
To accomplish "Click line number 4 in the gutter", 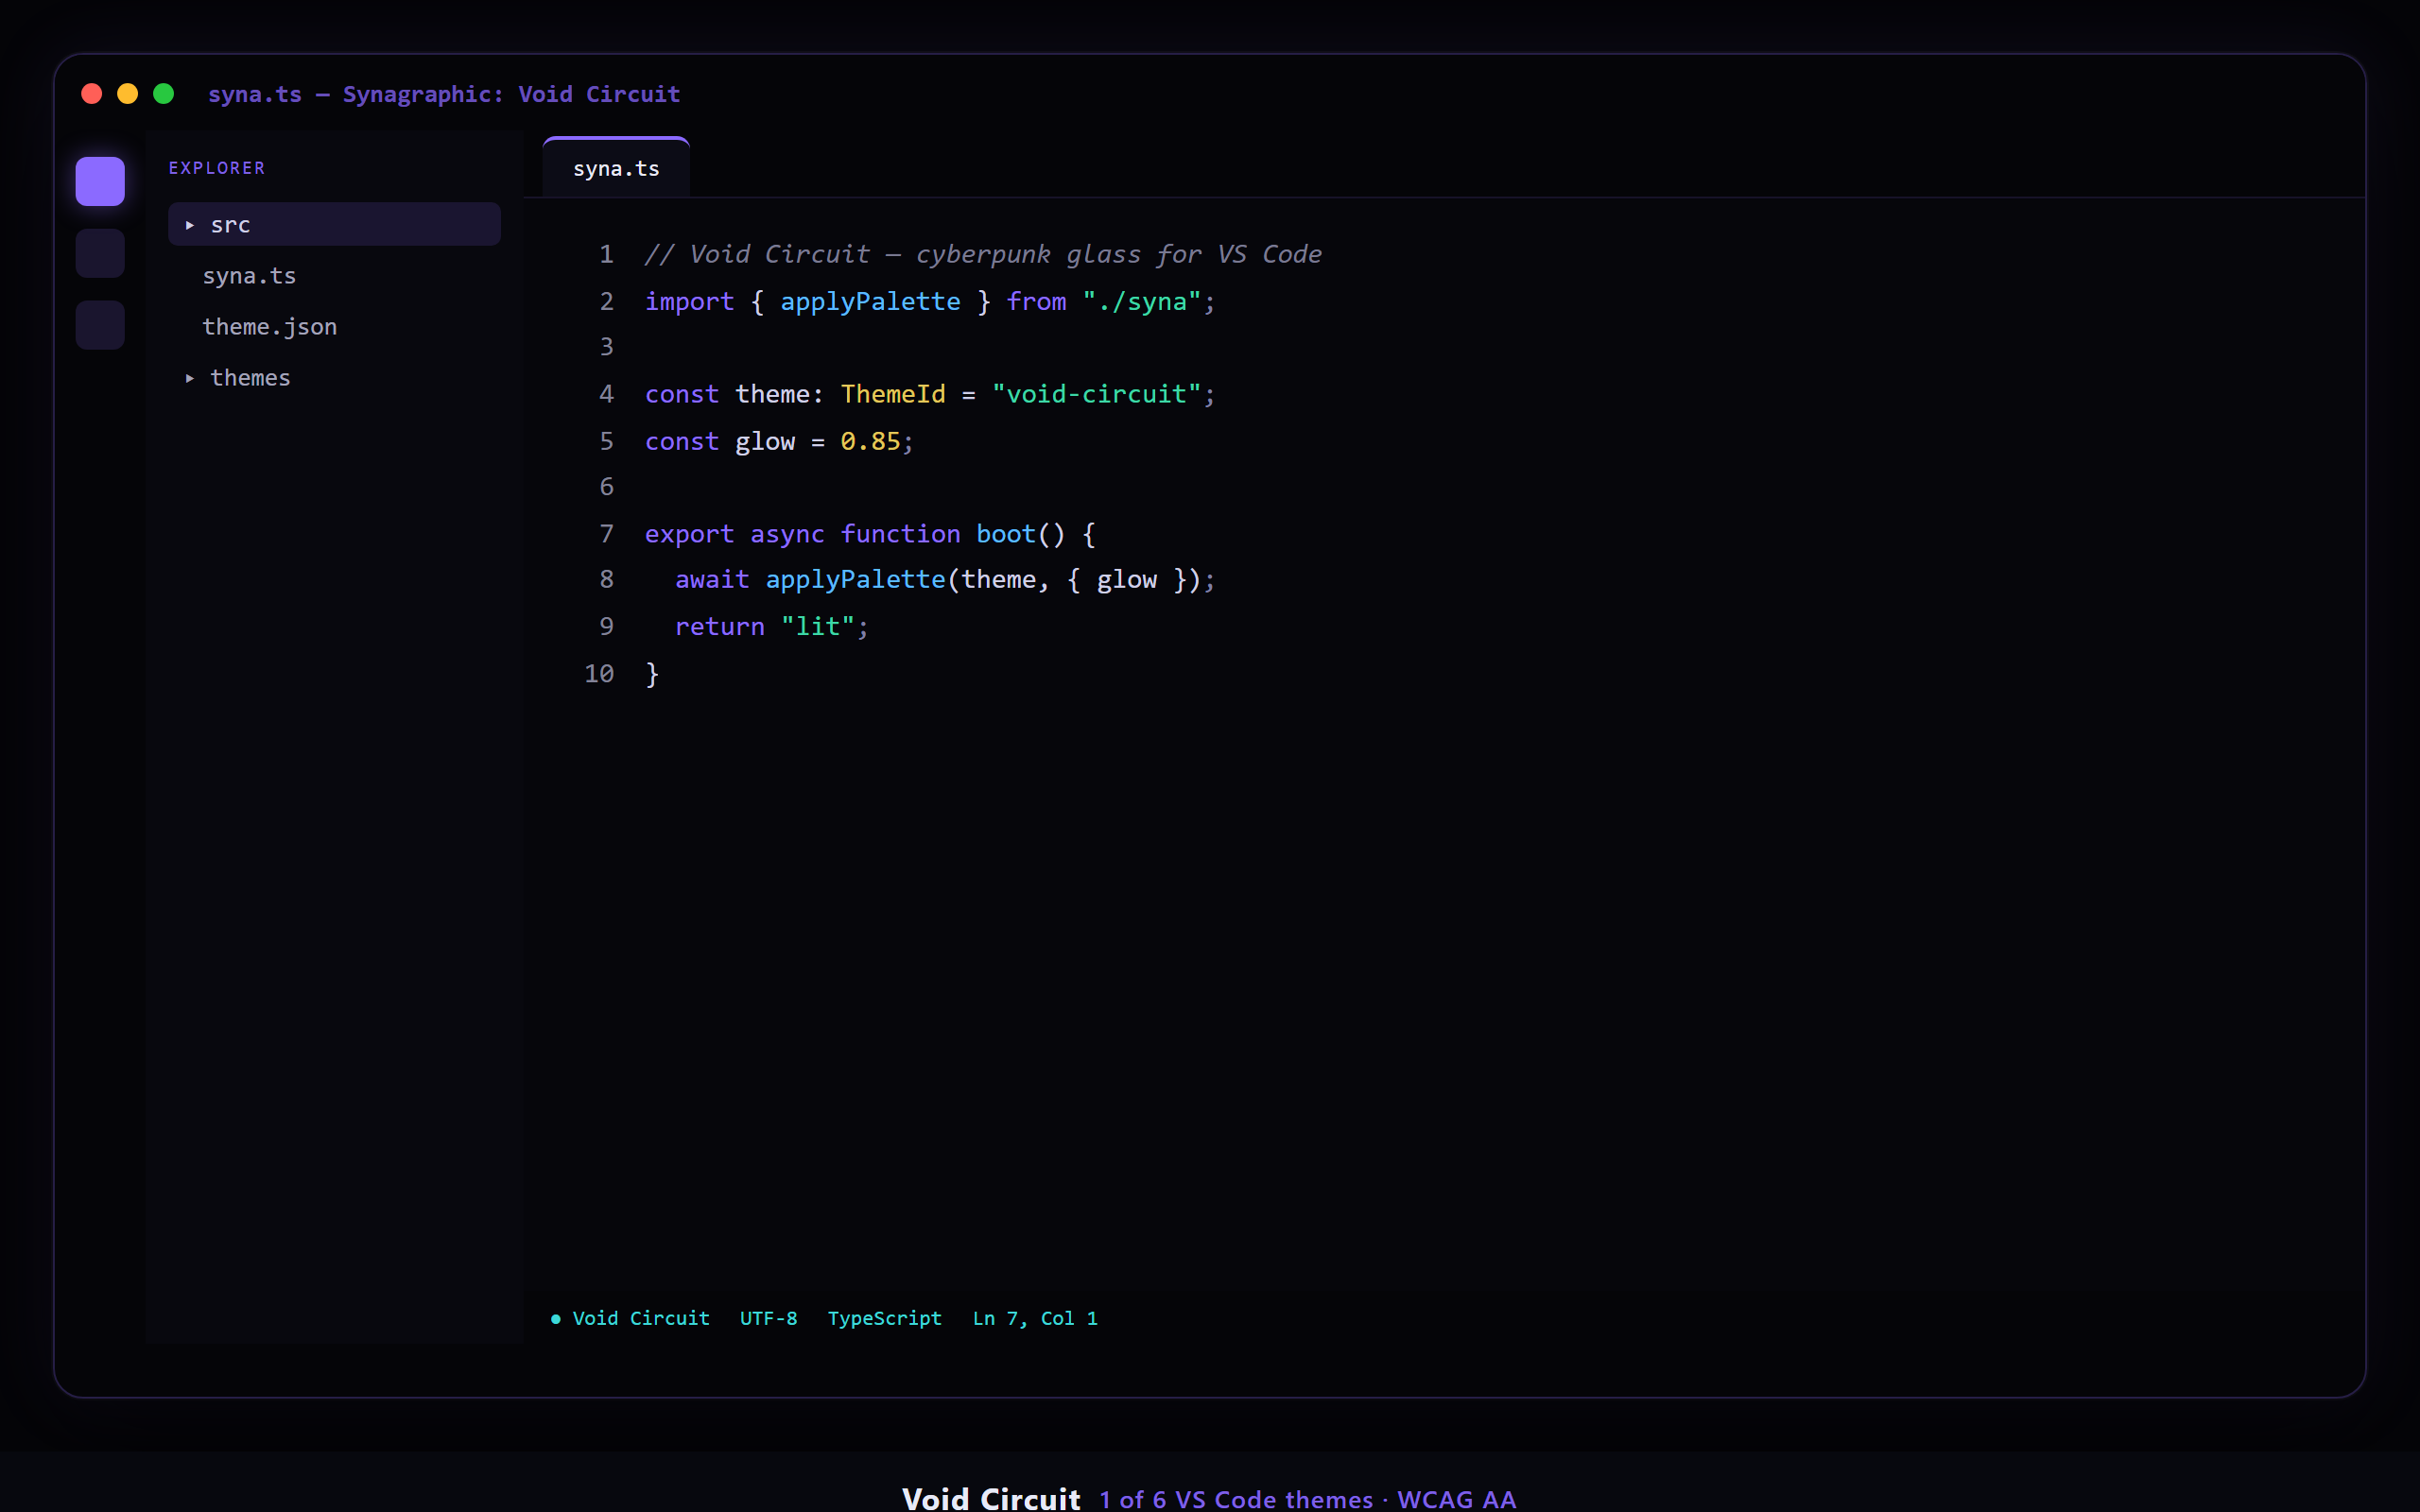I will pyautogui.click(x=606, y=394).
